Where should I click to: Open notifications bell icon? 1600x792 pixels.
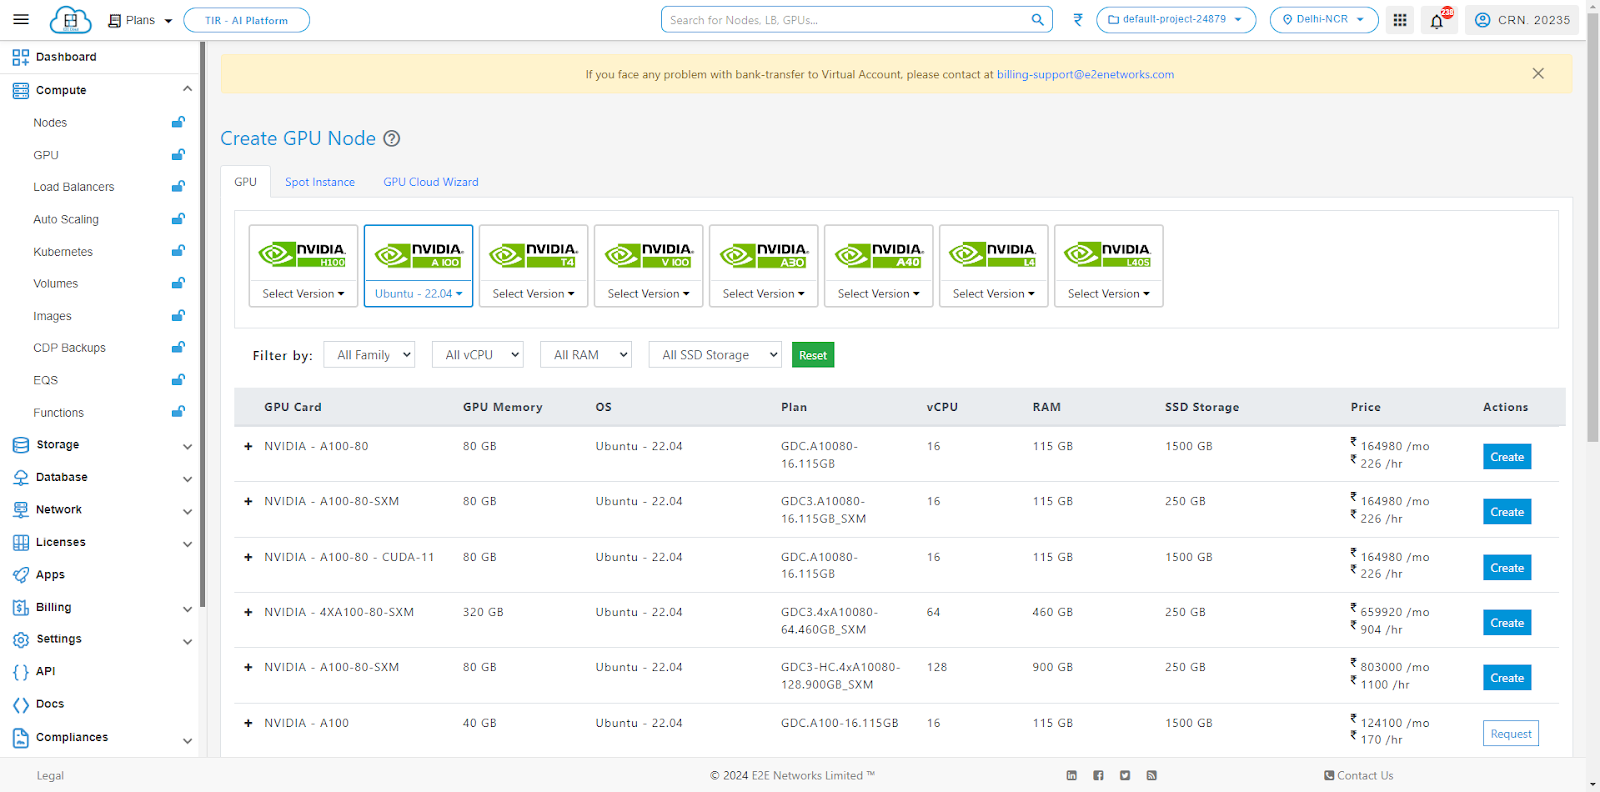(x=1438, y=20)
